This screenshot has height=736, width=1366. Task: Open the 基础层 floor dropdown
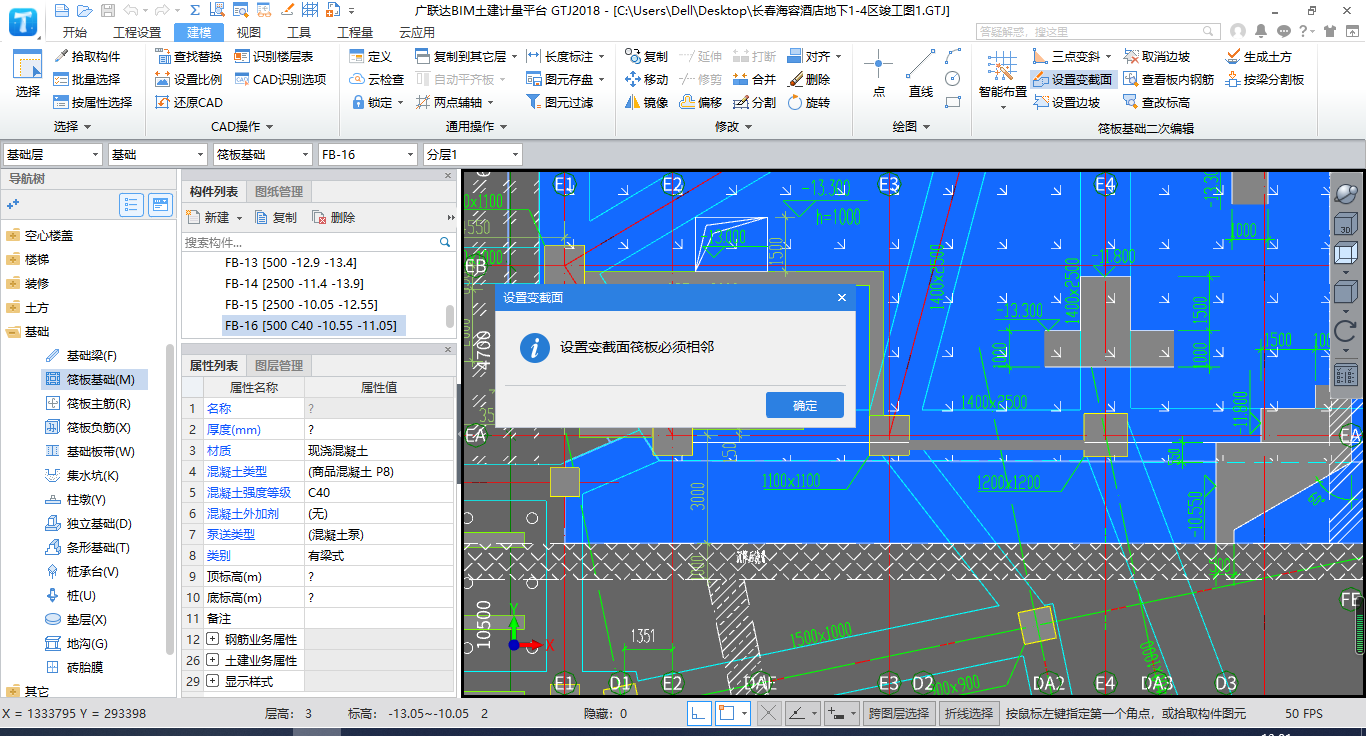(53, 154)
